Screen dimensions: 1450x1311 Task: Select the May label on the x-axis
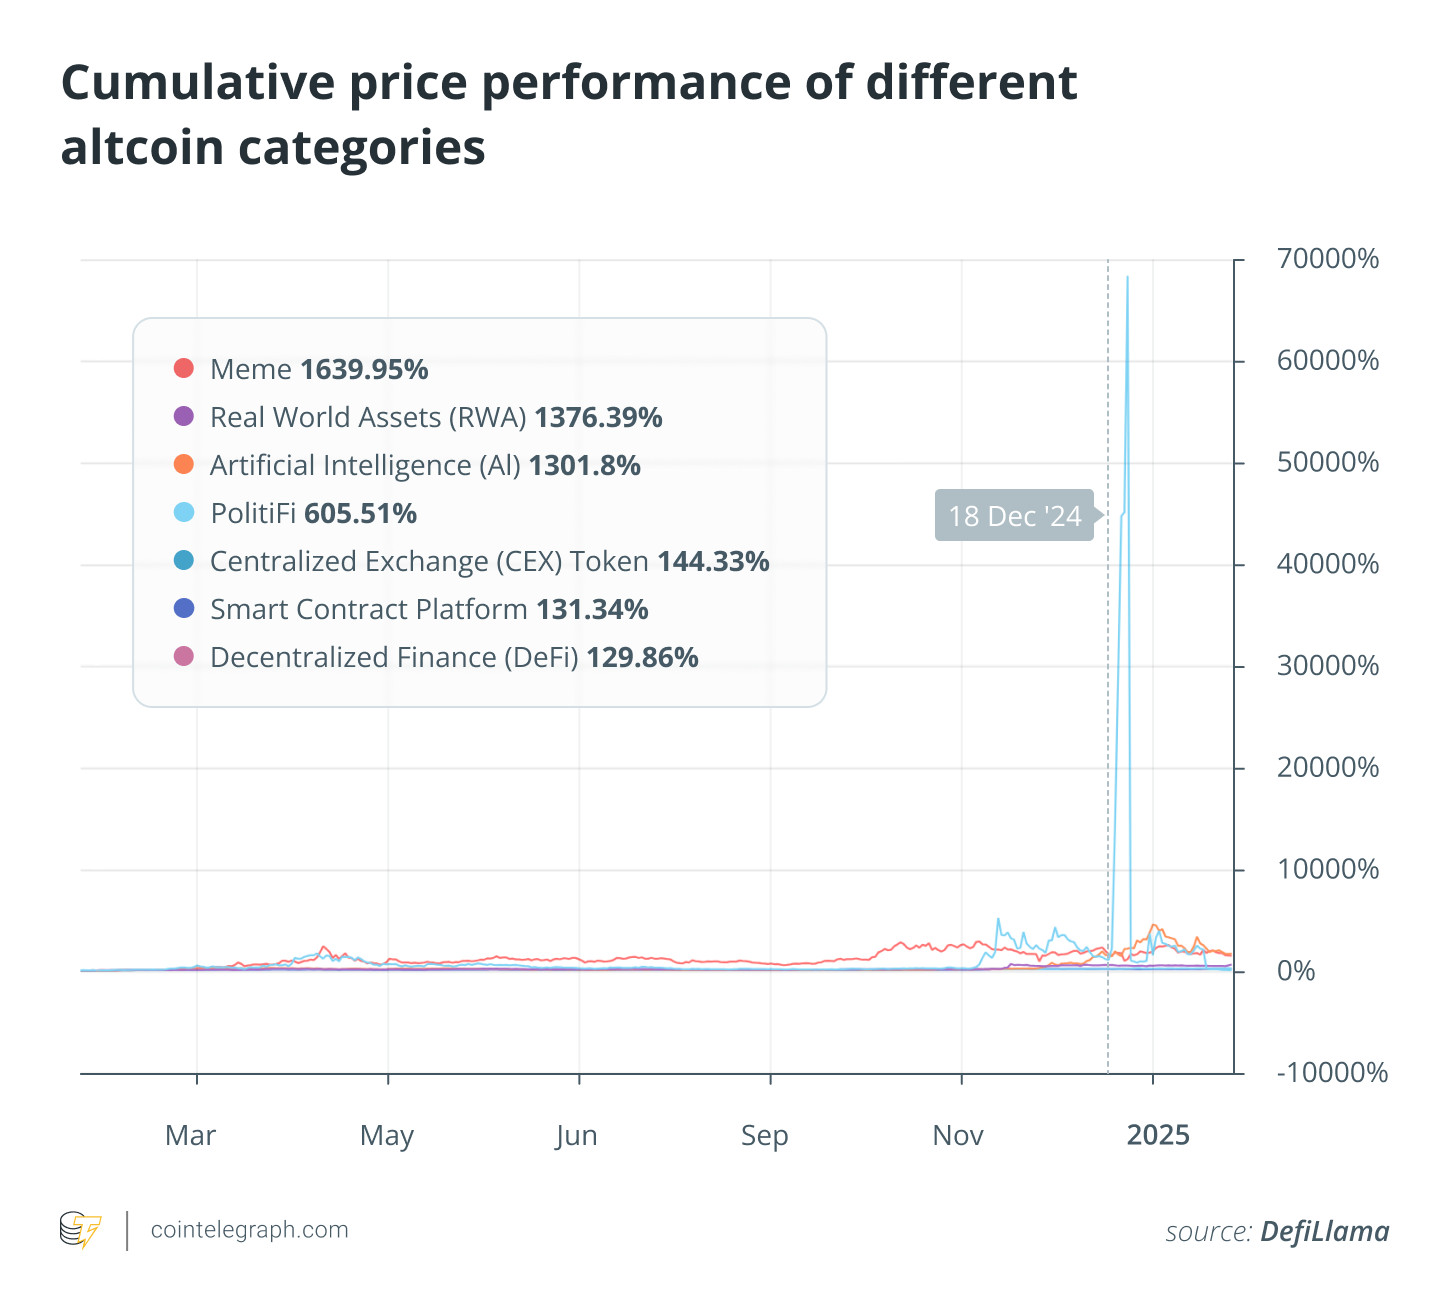pyautogui.click(x=387, y=1136)
